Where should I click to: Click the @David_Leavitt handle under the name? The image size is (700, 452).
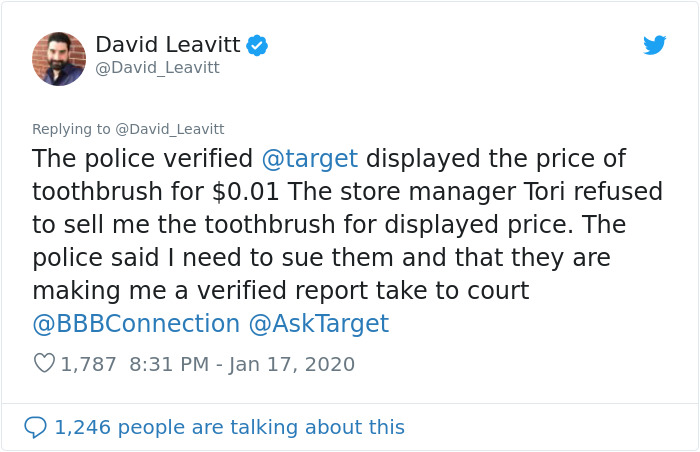coord(157,68)
